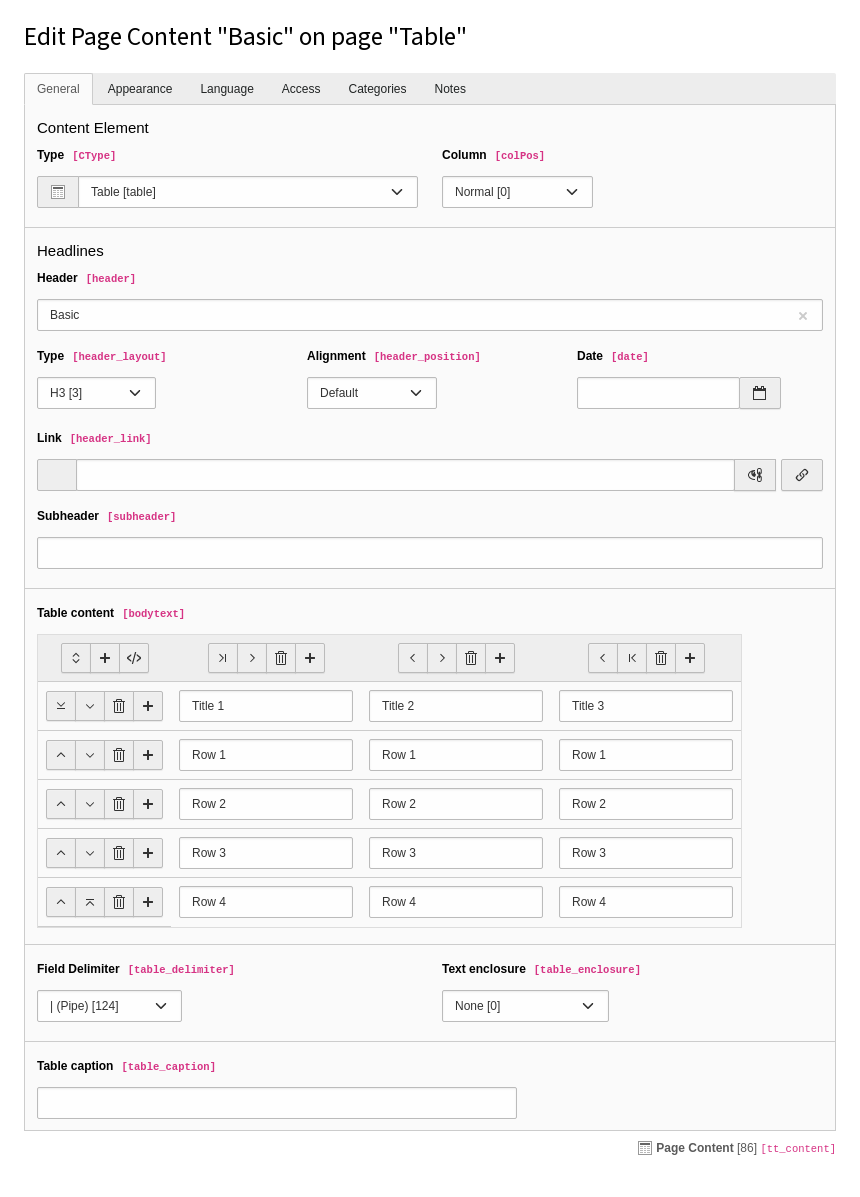This screenshot has height=1197, width=860.
Task: Open the Field Delimiter dropdown
Action: click(109, 1006)
